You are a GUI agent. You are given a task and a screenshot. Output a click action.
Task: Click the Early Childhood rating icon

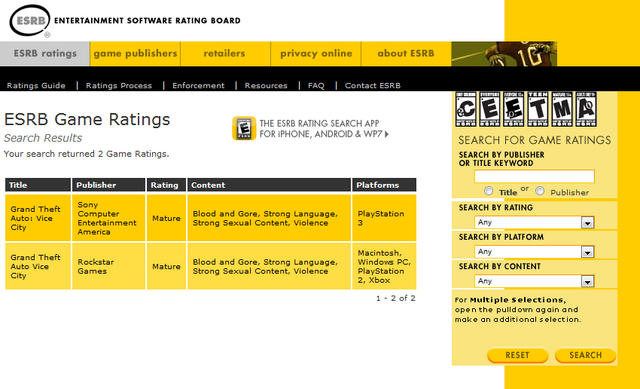(466, 109)
